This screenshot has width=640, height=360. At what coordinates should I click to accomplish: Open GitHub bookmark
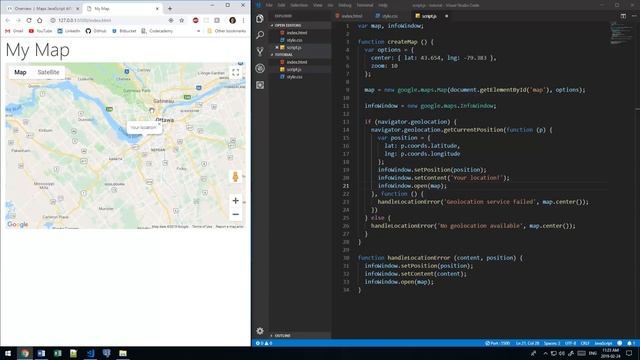tap(96, 31)
